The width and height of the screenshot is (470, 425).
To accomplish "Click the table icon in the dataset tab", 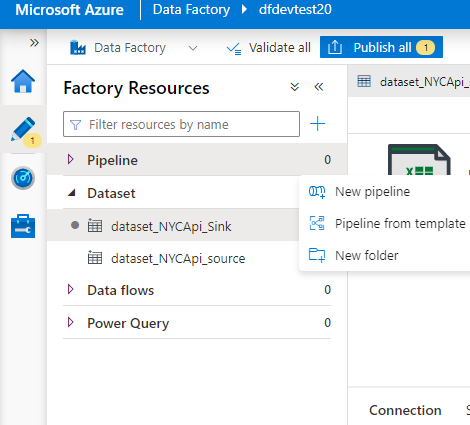I will 364,81.
